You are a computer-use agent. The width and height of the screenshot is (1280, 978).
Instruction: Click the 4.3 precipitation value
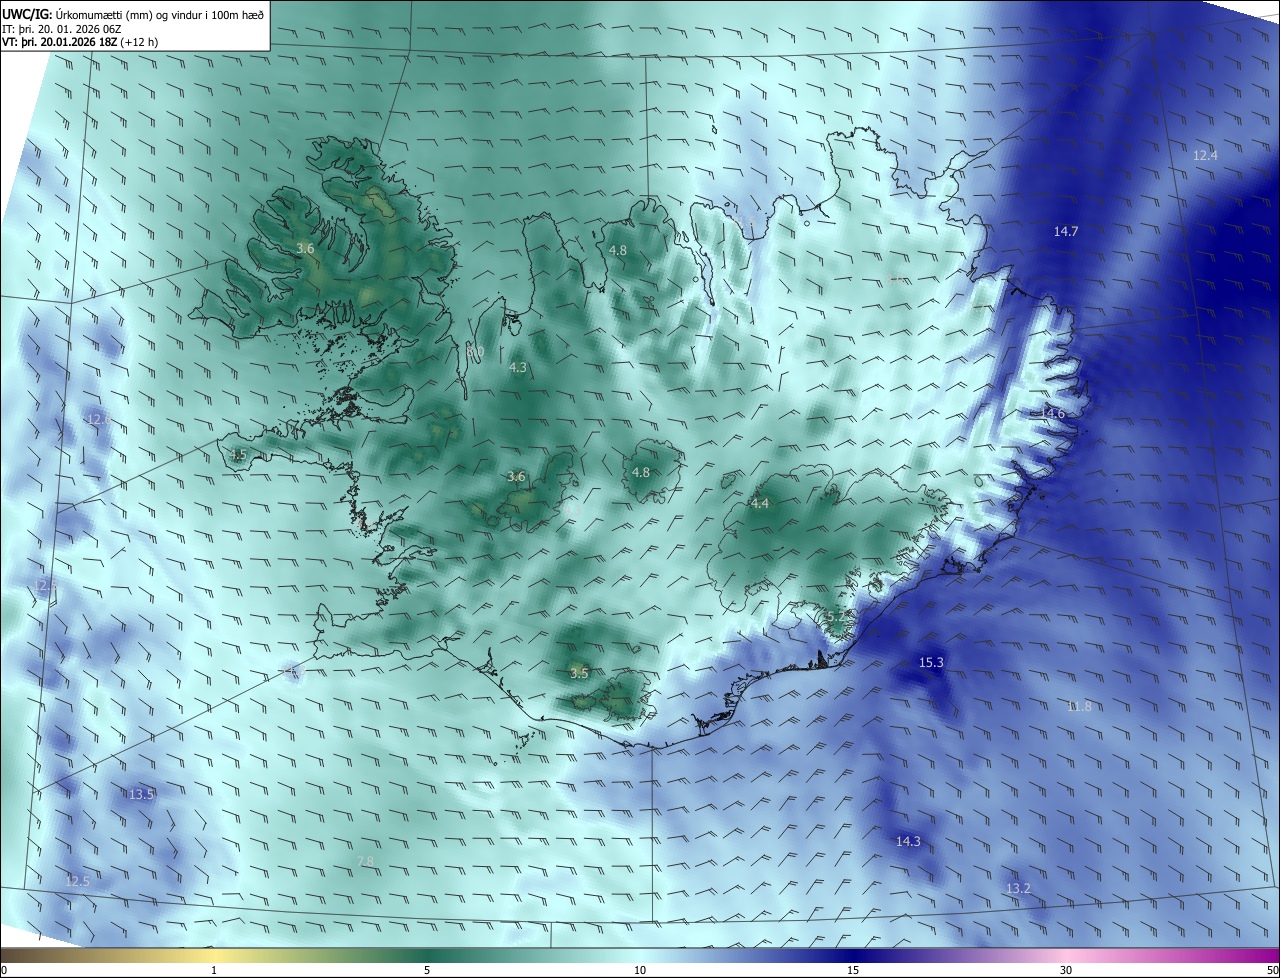pyautogui.click(x=518, y=368)
